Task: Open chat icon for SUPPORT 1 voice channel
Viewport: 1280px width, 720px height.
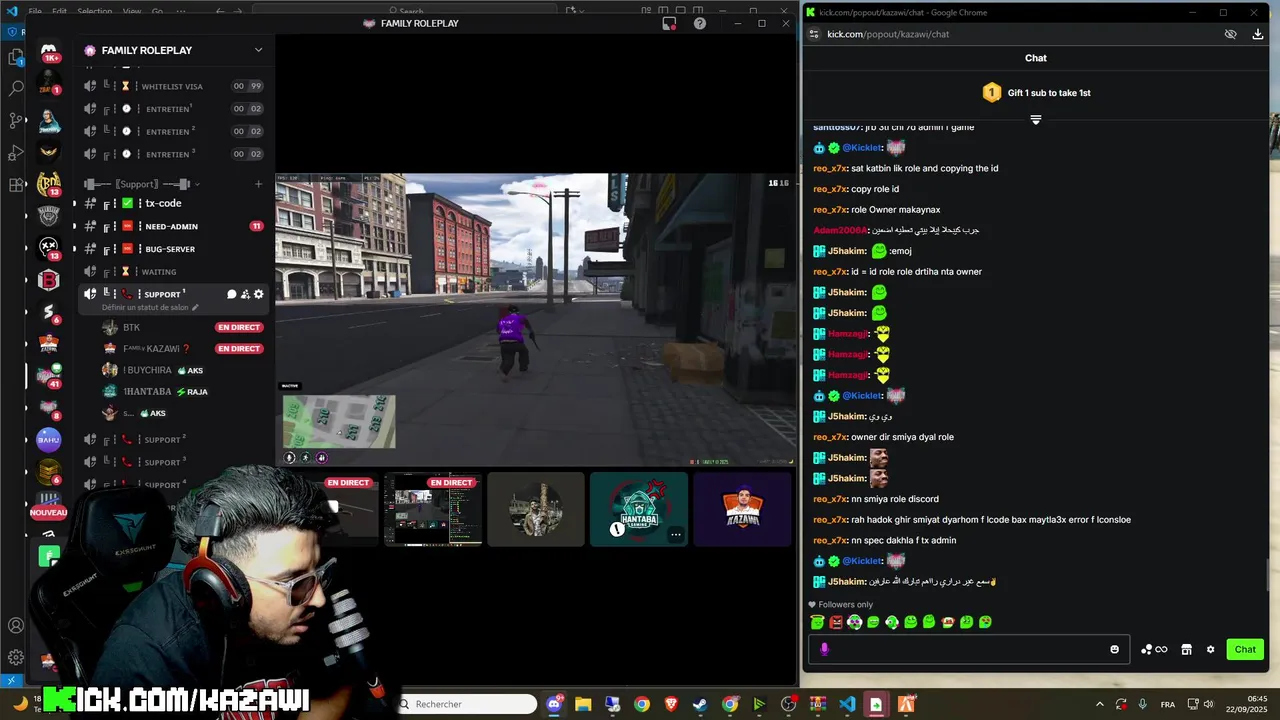Action: tap(231, 294)
